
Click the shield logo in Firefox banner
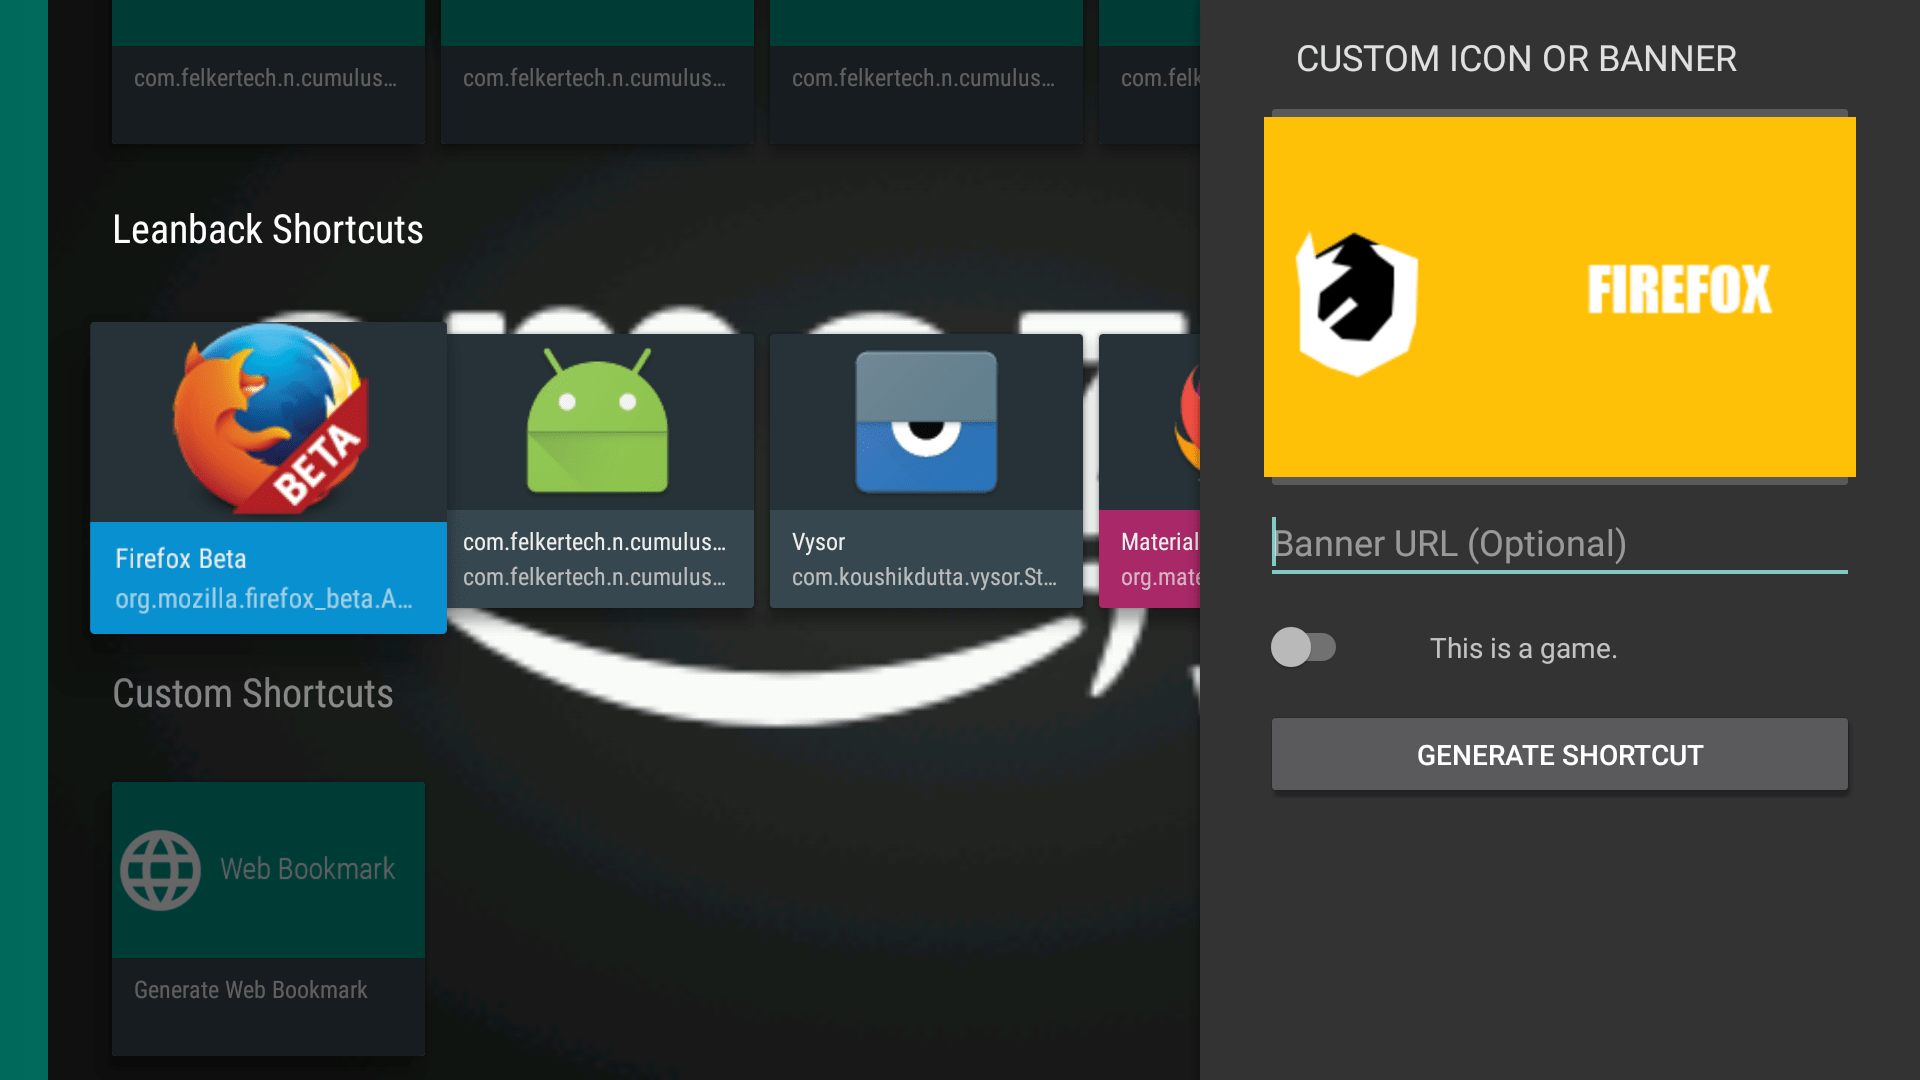pos(1357,304)
